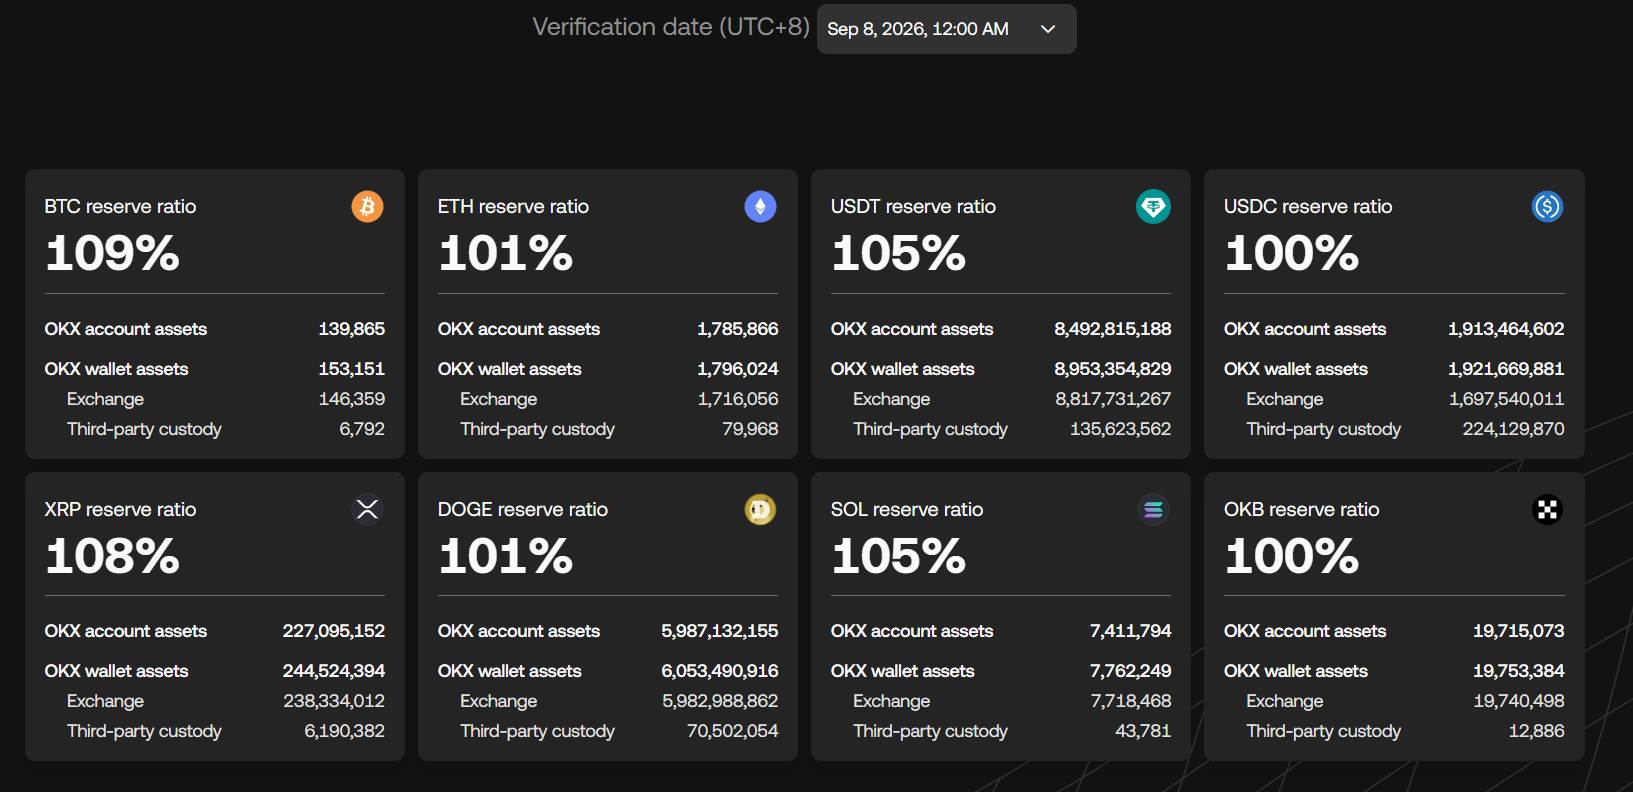Click the 108% XRP ratio value
Image resolution: width=1633 pixels, height=792 pixels.
[113, 556]
